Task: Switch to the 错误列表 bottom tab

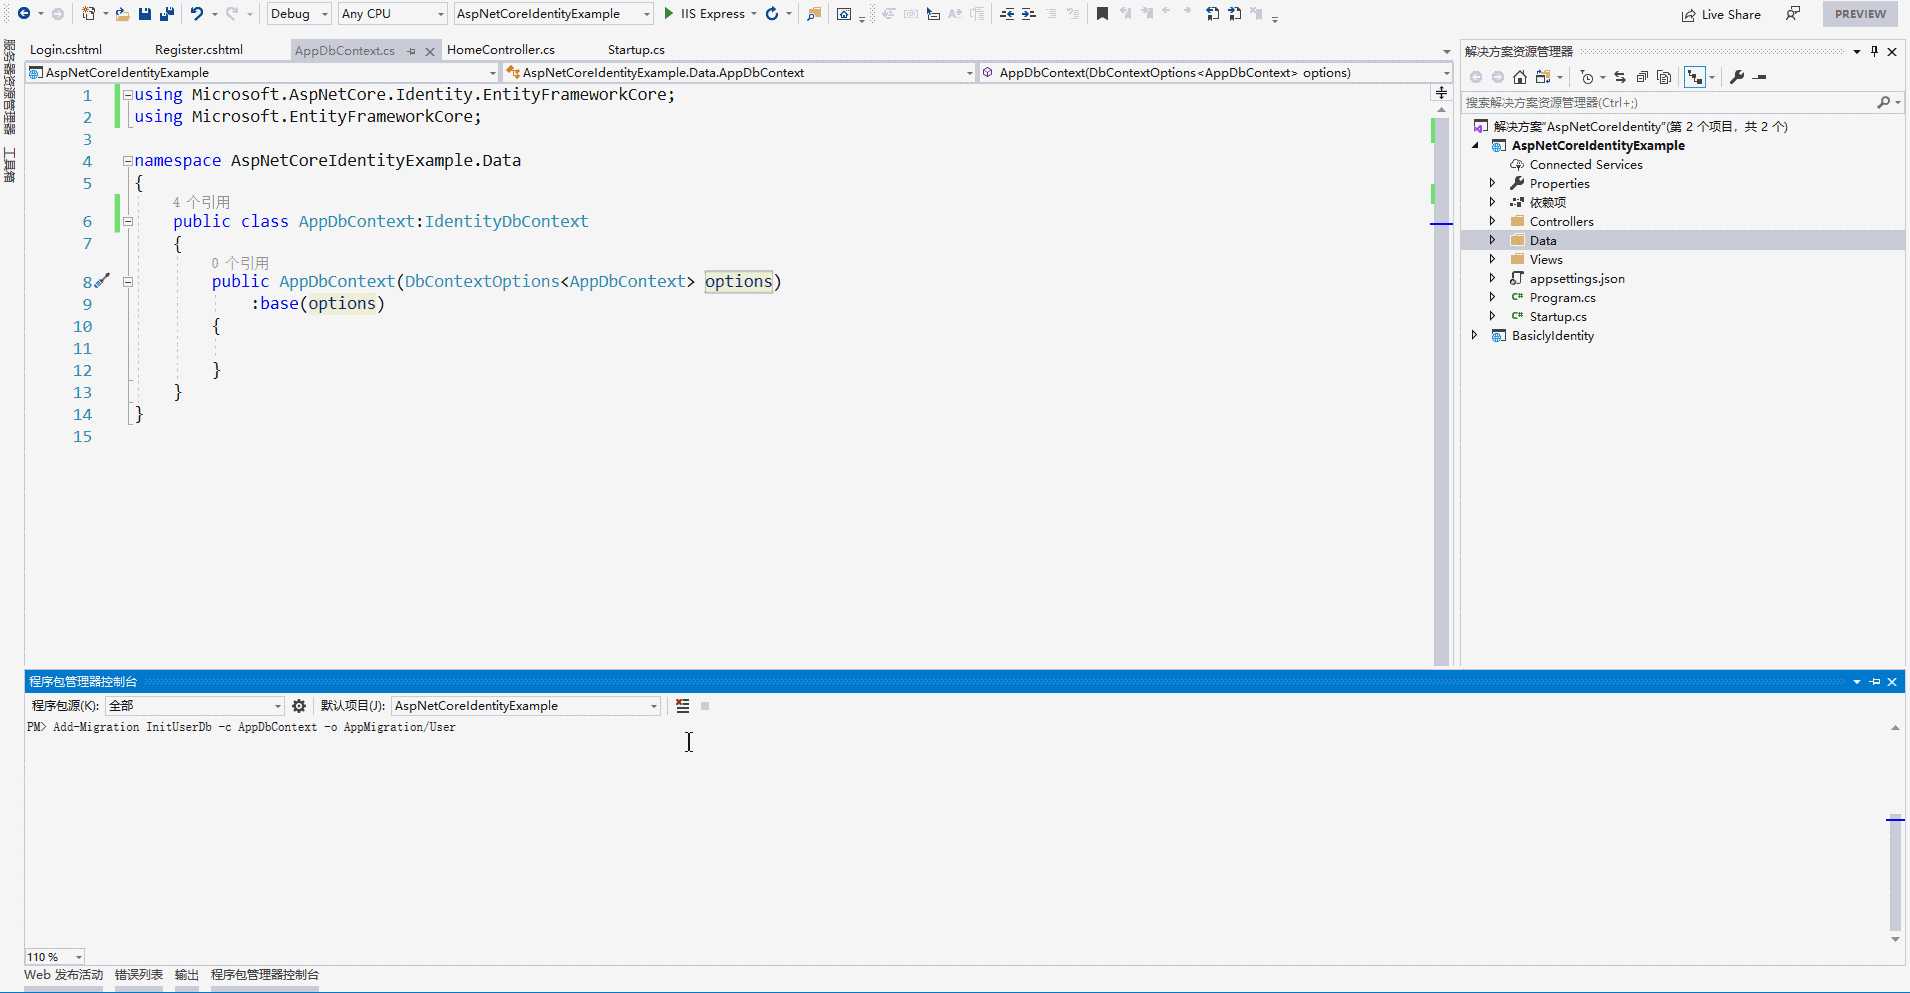Action: [138, 975]
